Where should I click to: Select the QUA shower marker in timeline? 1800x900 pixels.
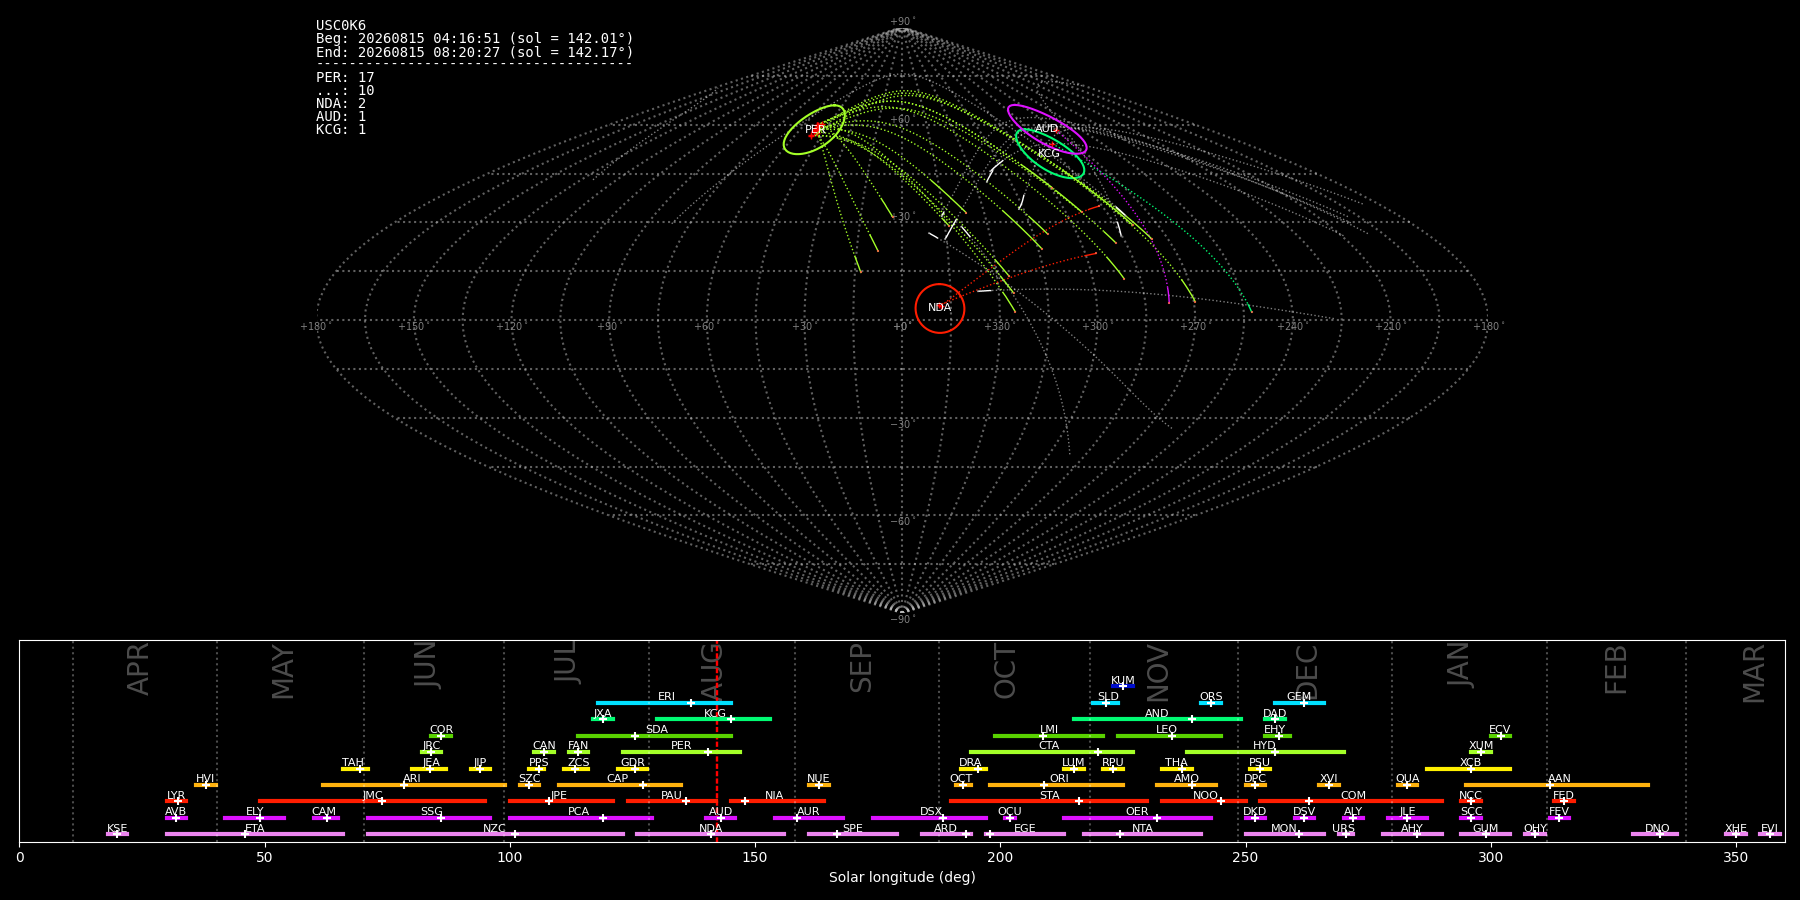(x=1407, y=785)
